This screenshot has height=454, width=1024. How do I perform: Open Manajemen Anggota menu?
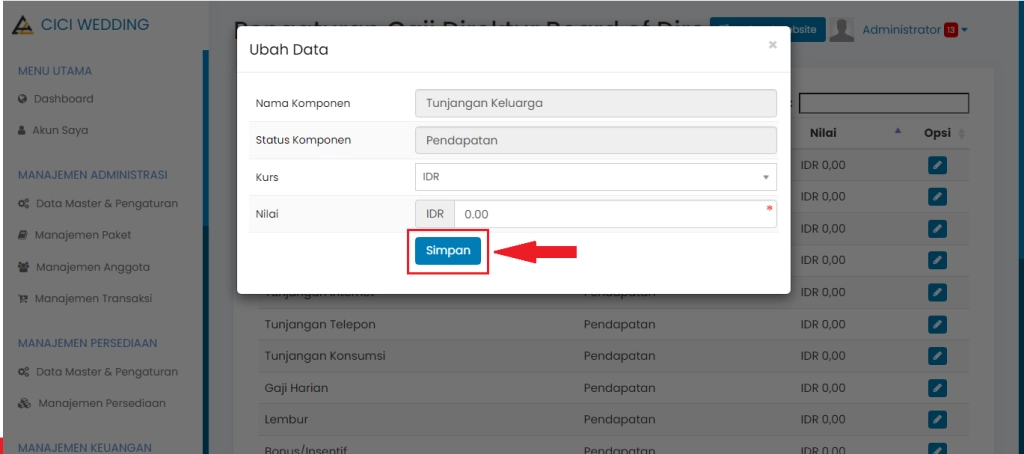click(93, 267)
